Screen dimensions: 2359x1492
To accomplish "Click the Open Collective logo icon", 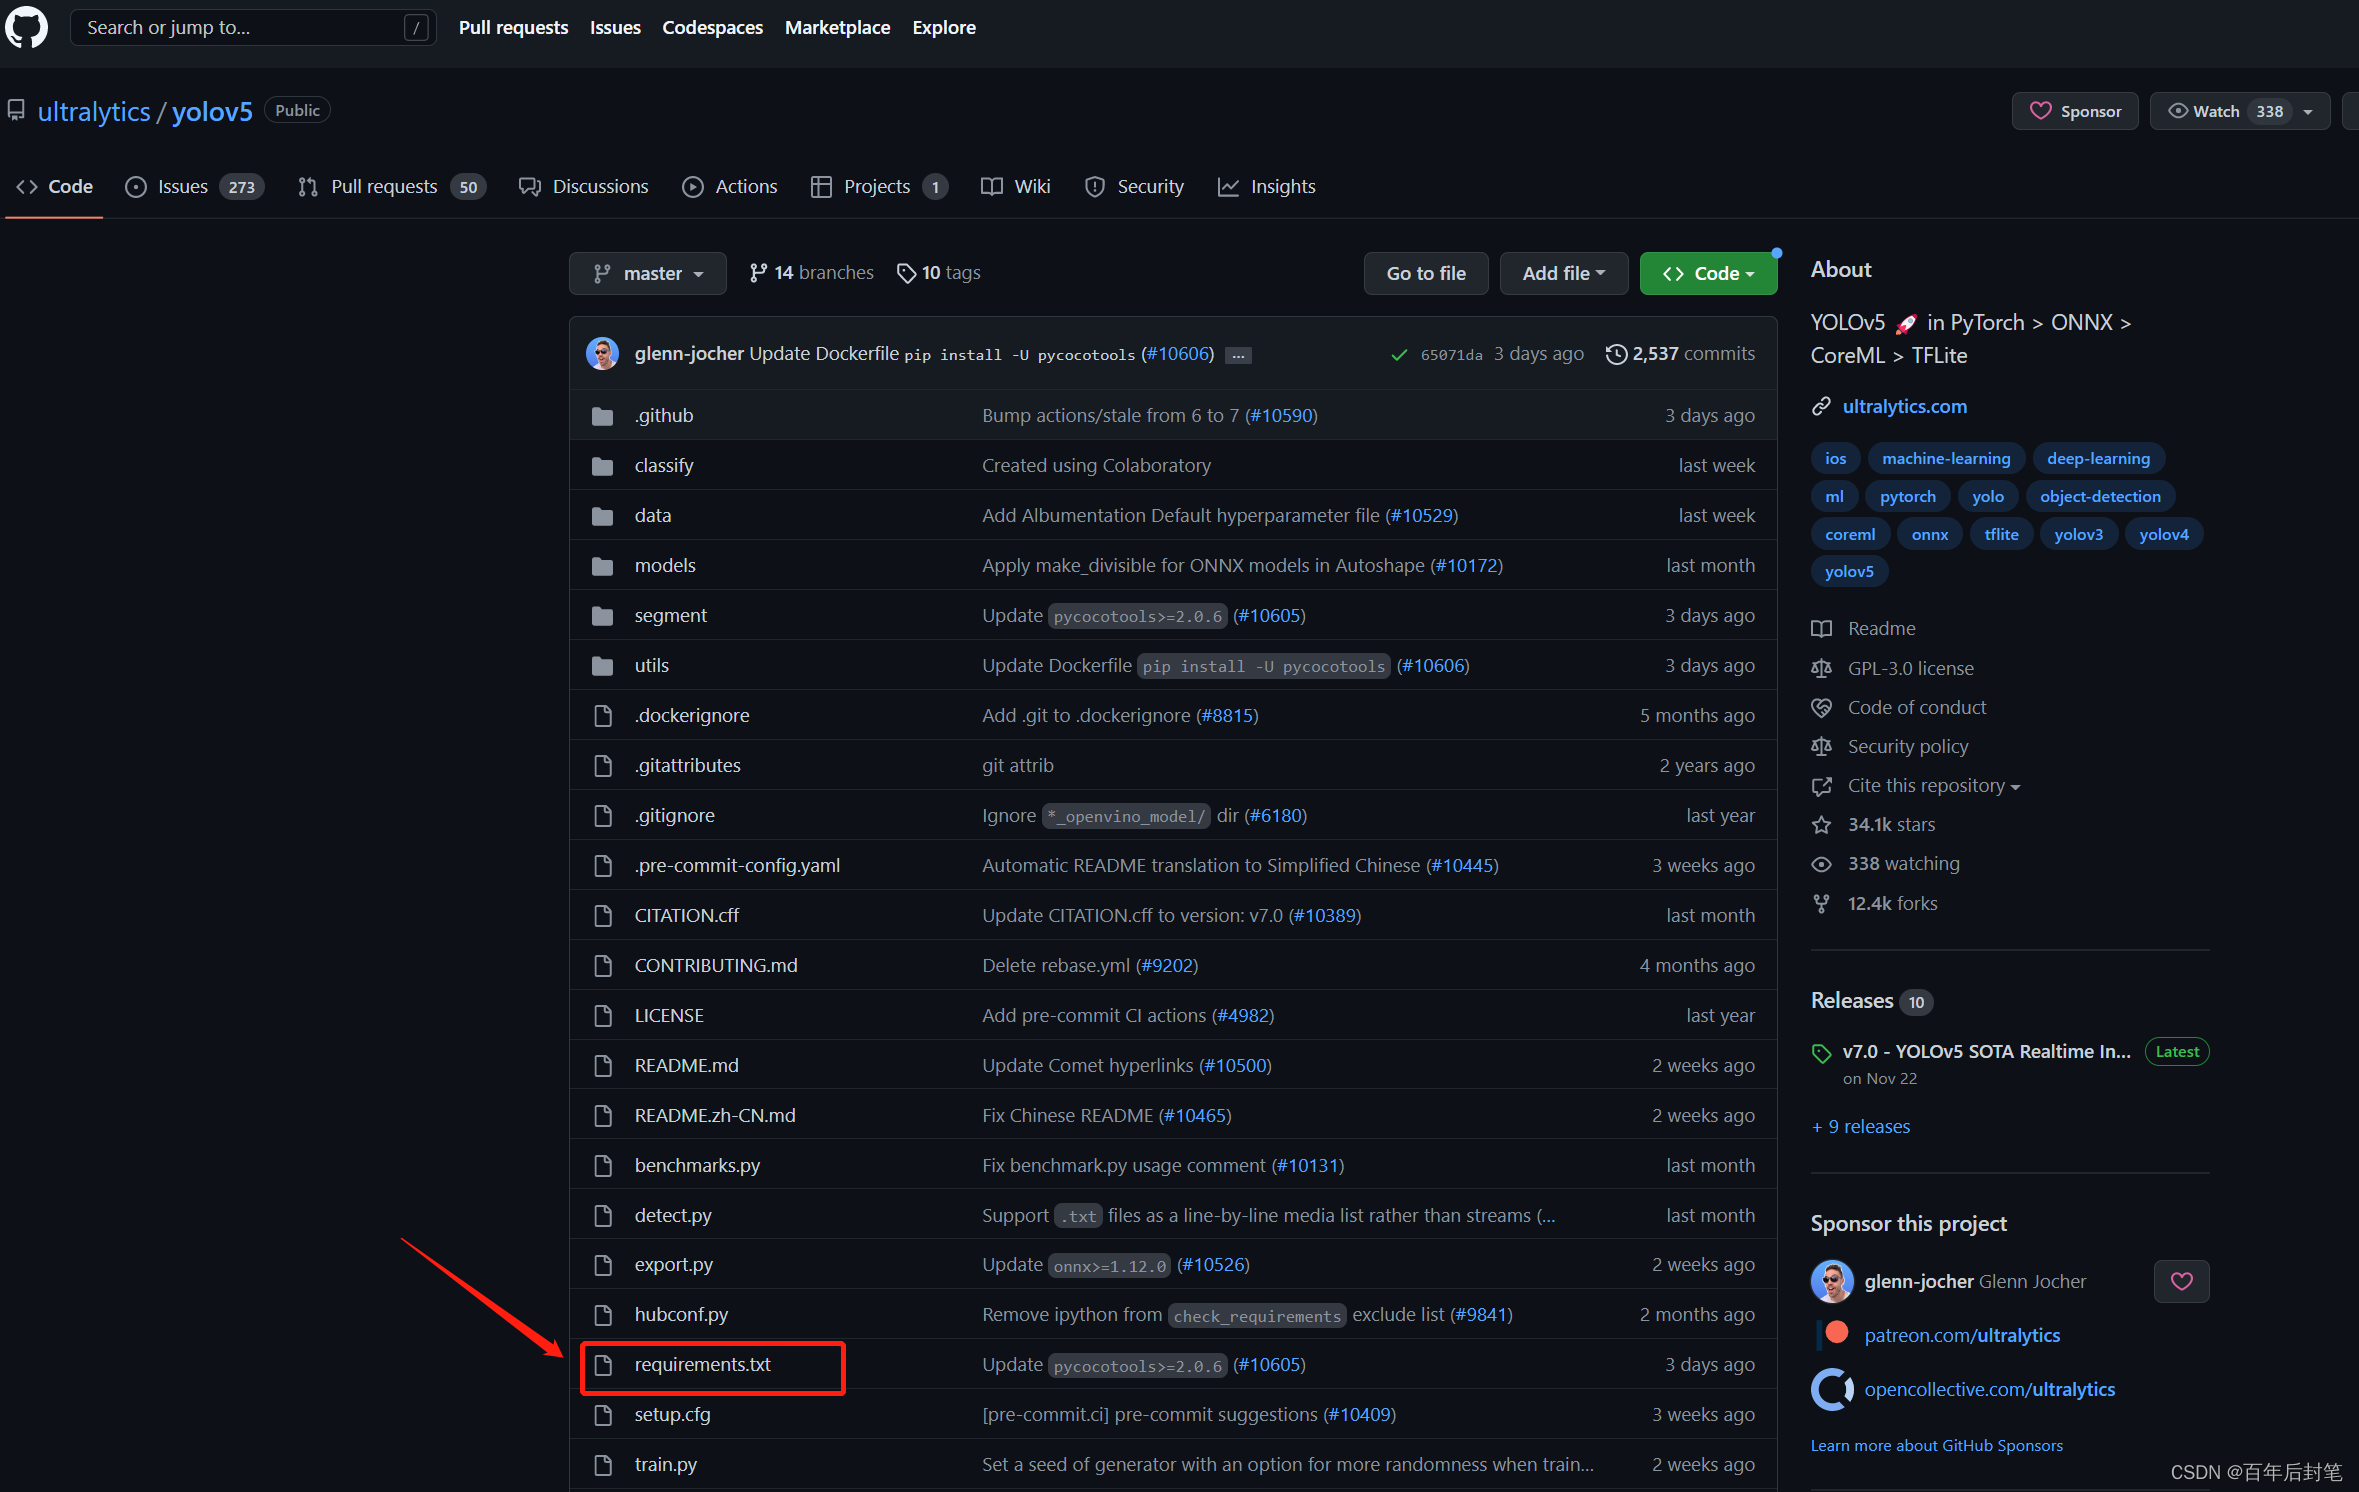I will tap(1832, 1389).
